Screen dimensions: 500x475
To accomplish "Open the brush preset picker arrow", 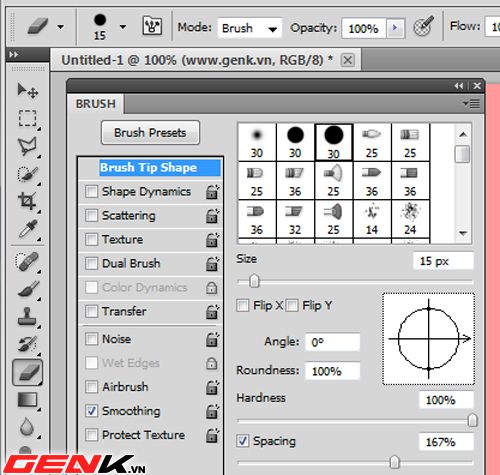I will tap(123, 27).
